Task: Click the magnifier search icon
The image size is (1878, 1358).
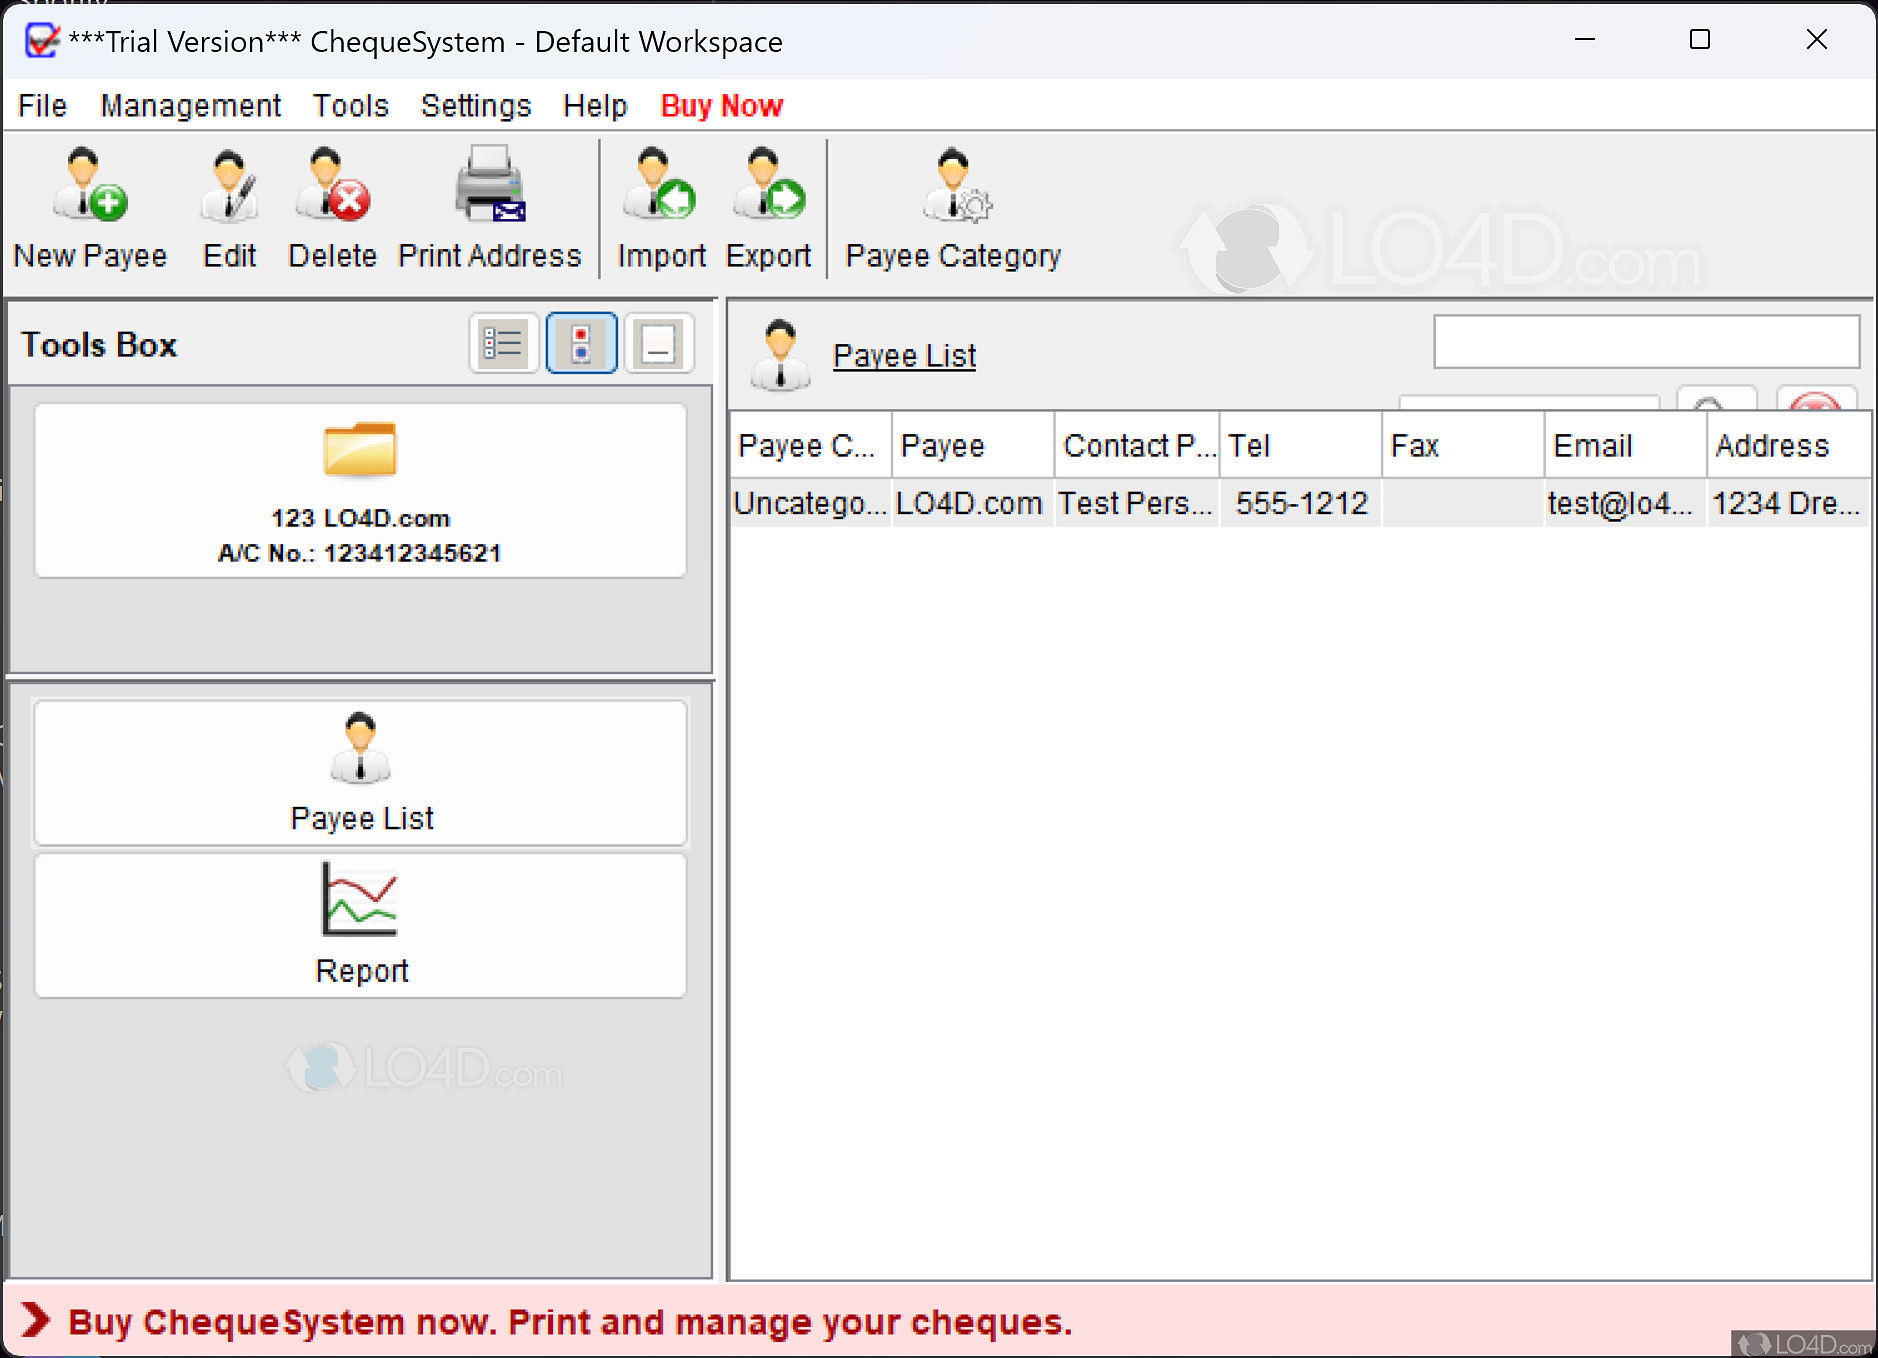Action: click(1710, 404)
